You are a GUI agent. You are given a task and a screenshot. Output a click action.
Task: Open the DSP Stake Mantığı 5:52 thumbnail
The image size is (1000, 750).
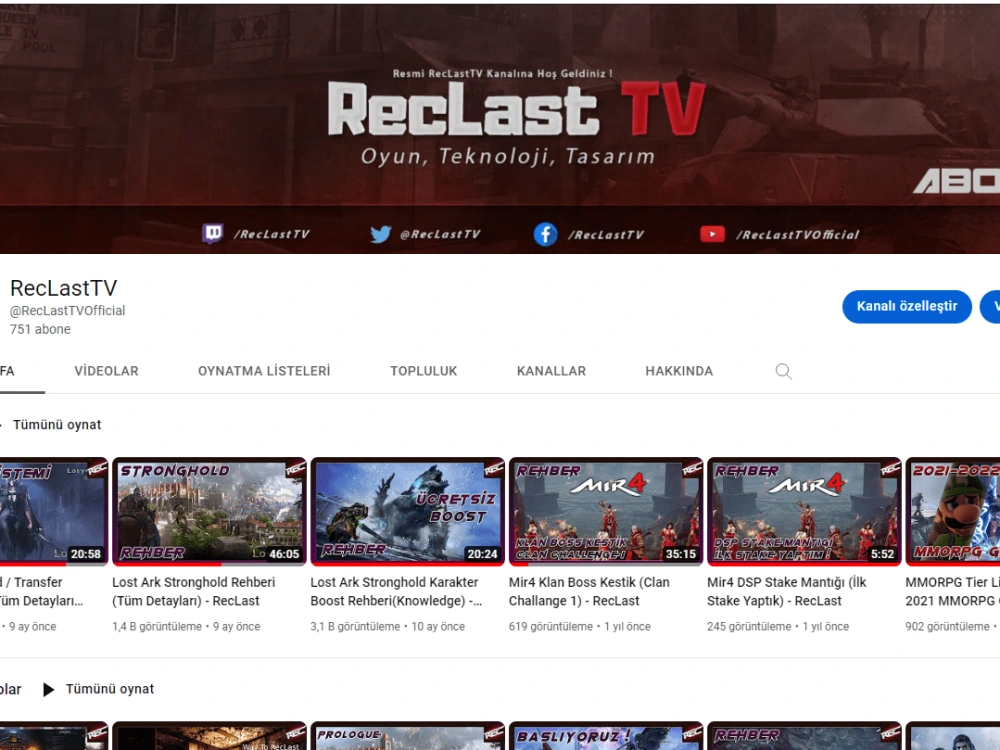pos(804,511)
